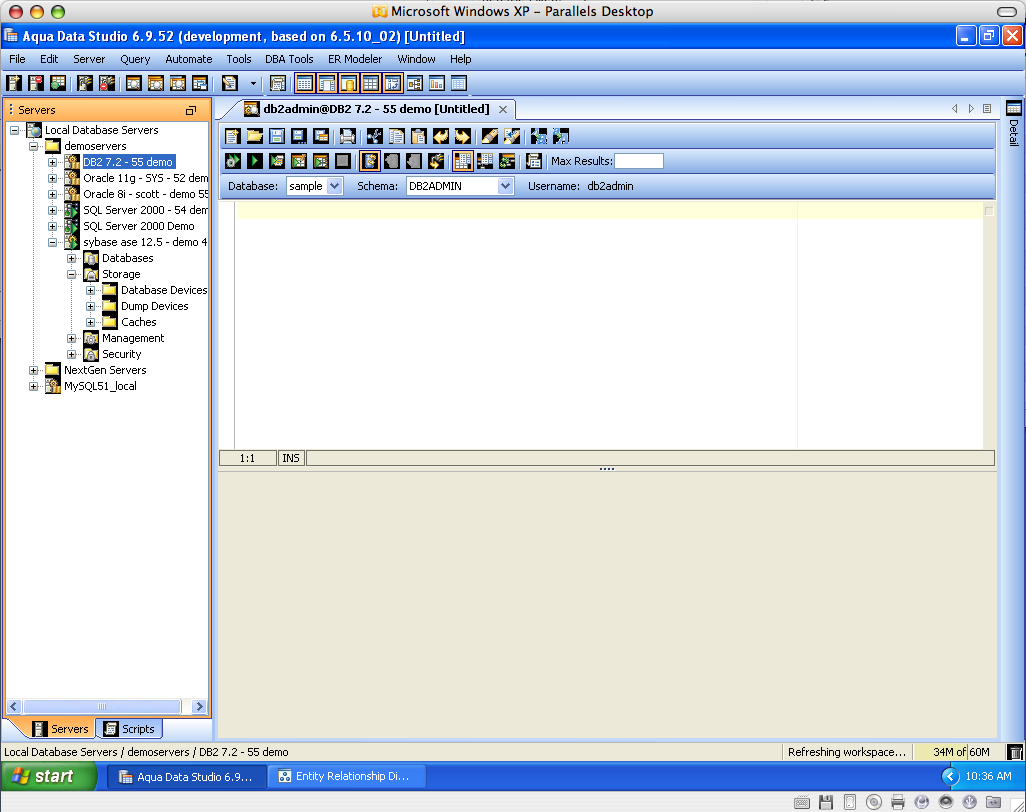
Task: Click the Paste clipboard icon
Action: pos(419,136)
